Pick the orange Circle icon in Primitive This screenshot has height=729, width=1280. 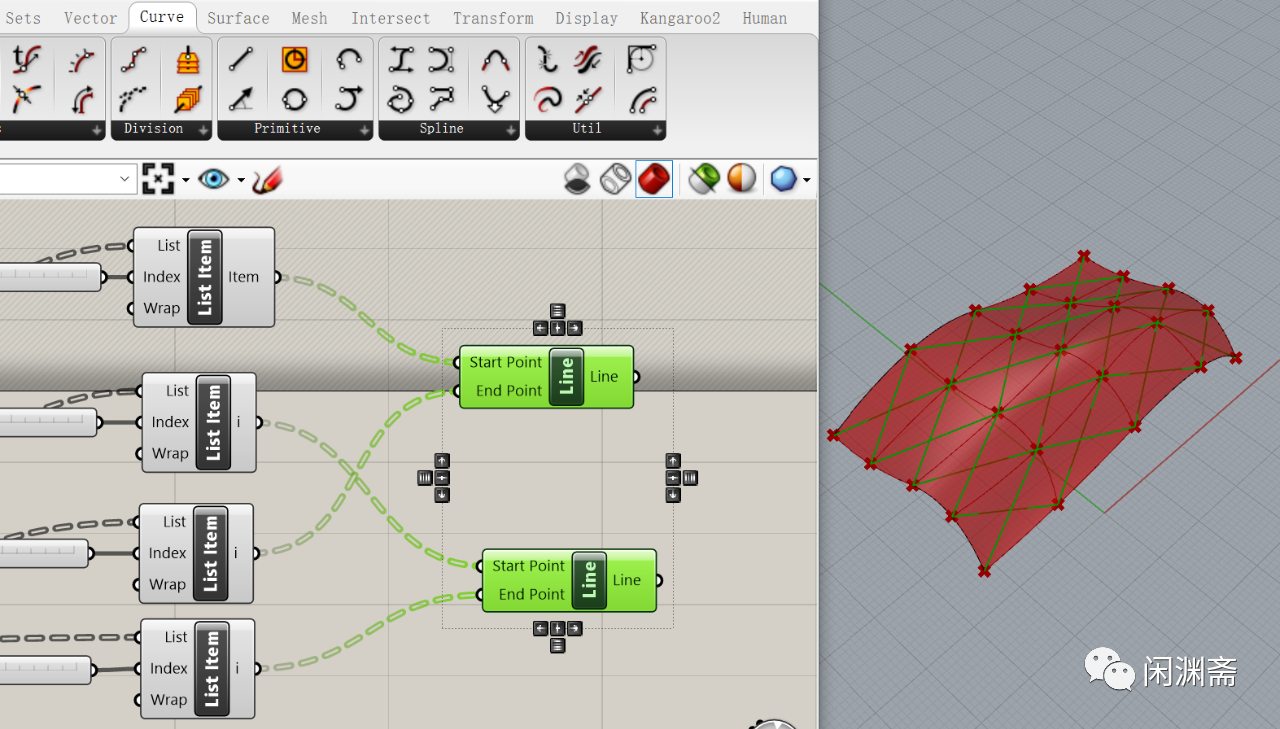[294, 59]
